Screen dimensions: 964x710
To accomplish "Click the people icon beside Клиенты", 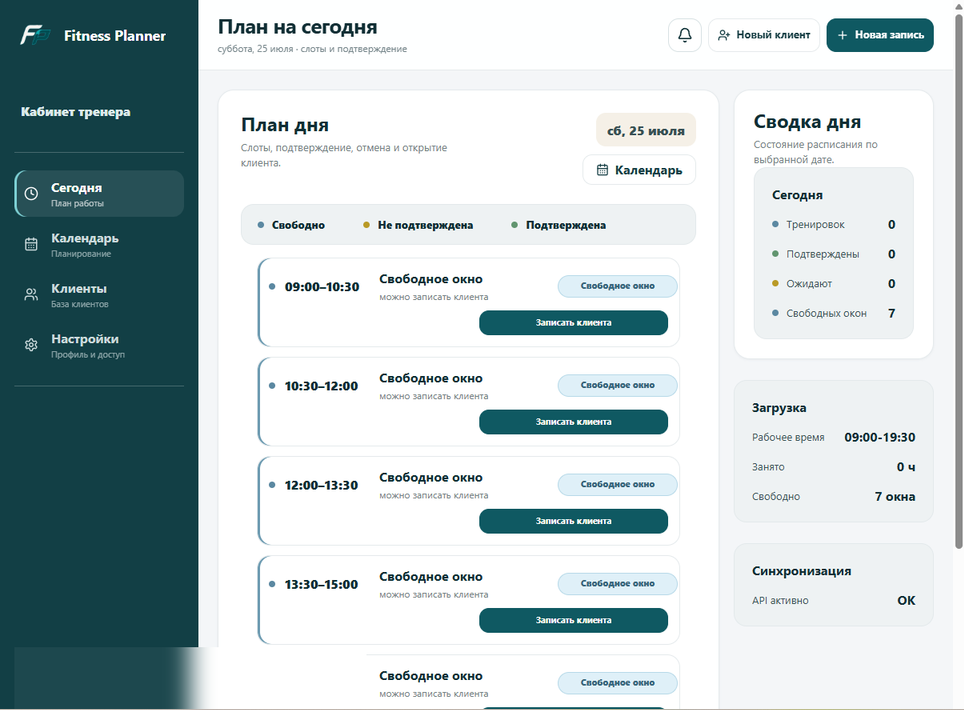I will (31, 294).
